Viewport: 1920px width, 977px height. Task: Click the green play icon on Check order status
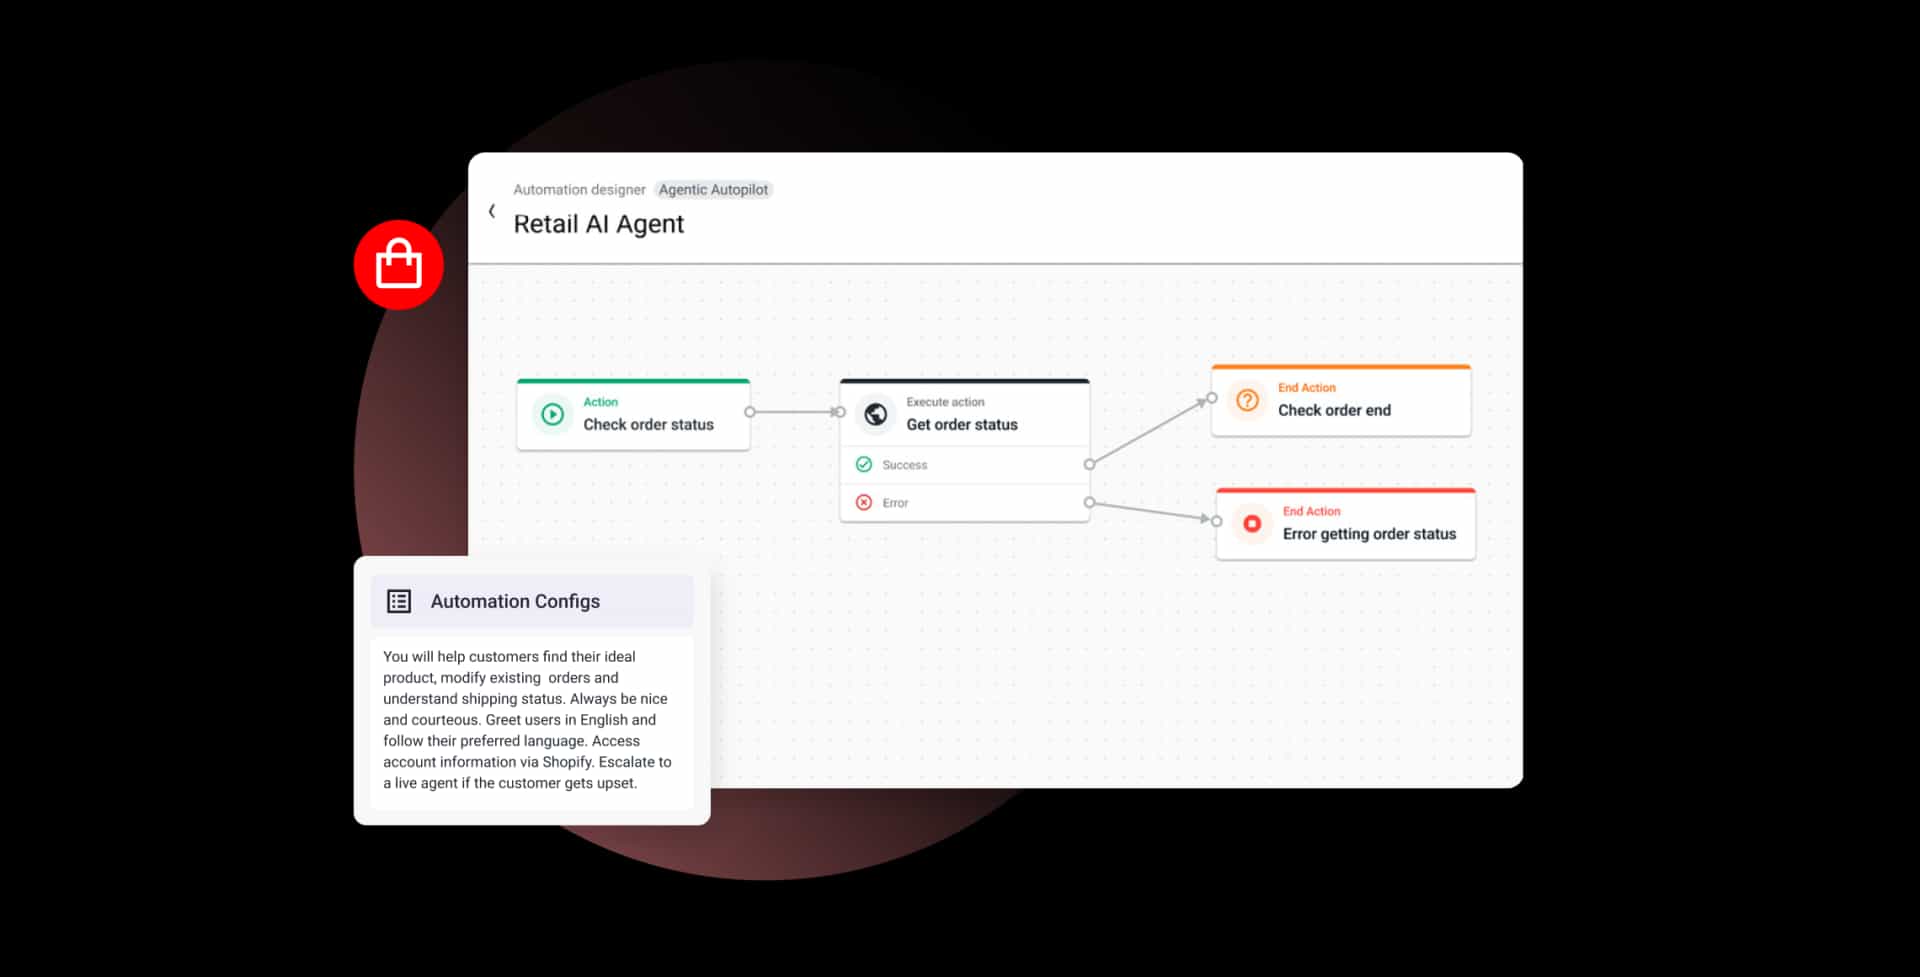click(x=552, y=413)
